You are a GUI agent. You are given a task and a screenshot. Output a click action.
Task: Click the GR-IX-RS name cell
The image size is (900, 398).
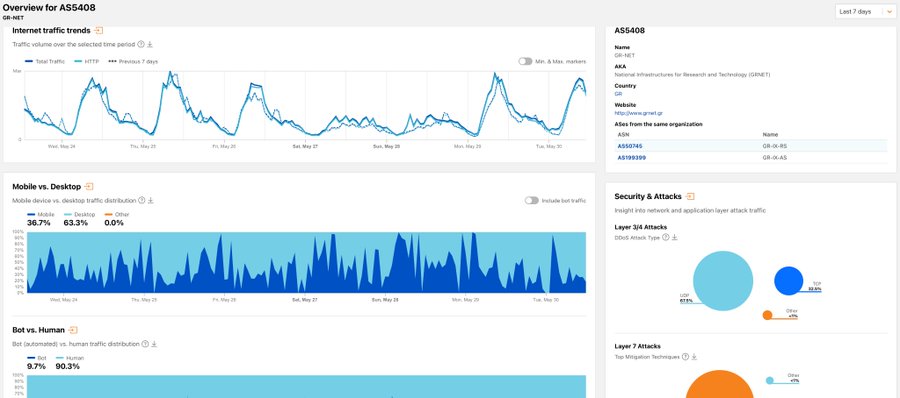[774, 146]
